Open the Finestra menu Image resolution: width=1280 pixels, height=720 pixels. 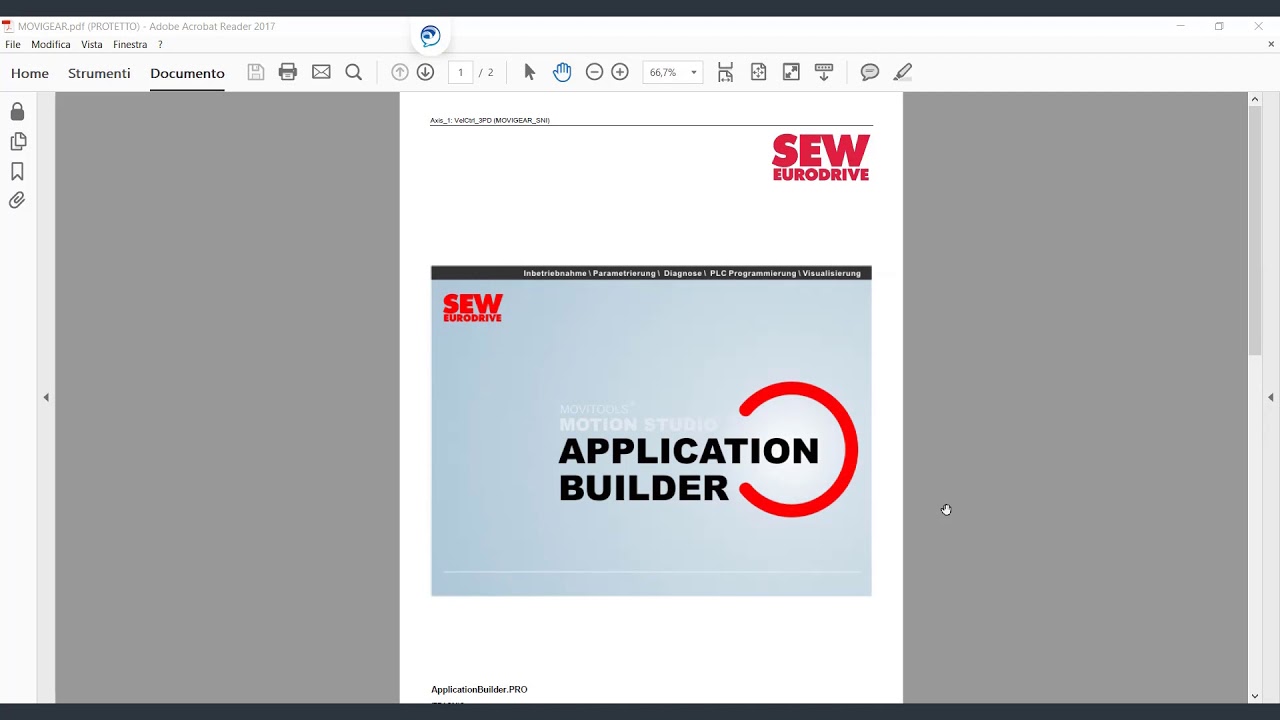(x=130, y=44)
